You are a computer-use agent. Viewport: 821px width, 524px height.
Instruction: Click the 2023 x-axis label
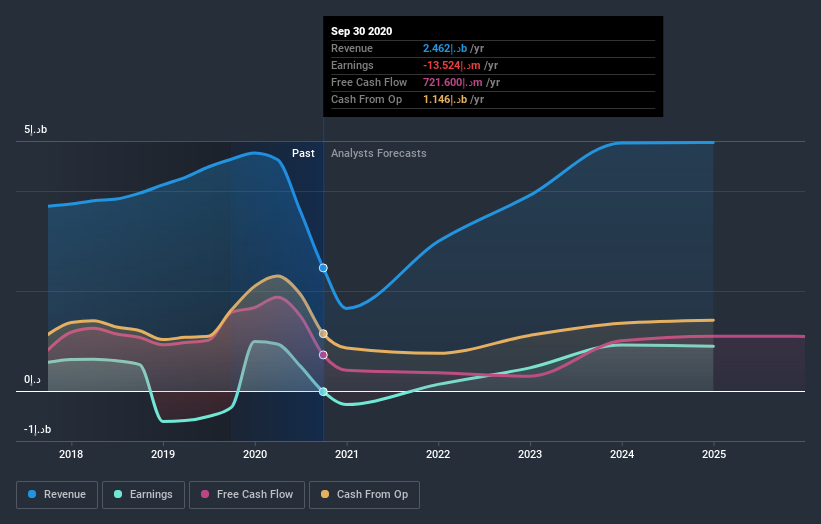(530, 454)
